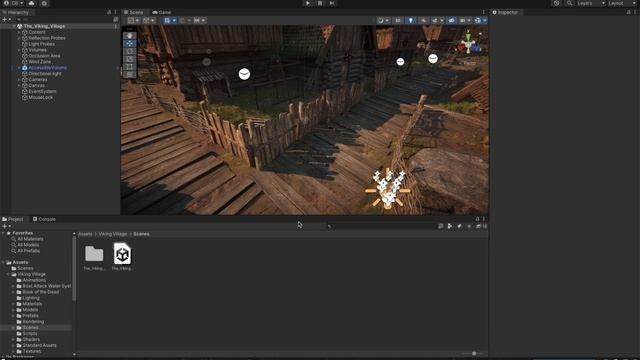Toggle the Project panel lock
Image resolution: width=640 pixels, height=360 pixels.
tap(477, 219)
